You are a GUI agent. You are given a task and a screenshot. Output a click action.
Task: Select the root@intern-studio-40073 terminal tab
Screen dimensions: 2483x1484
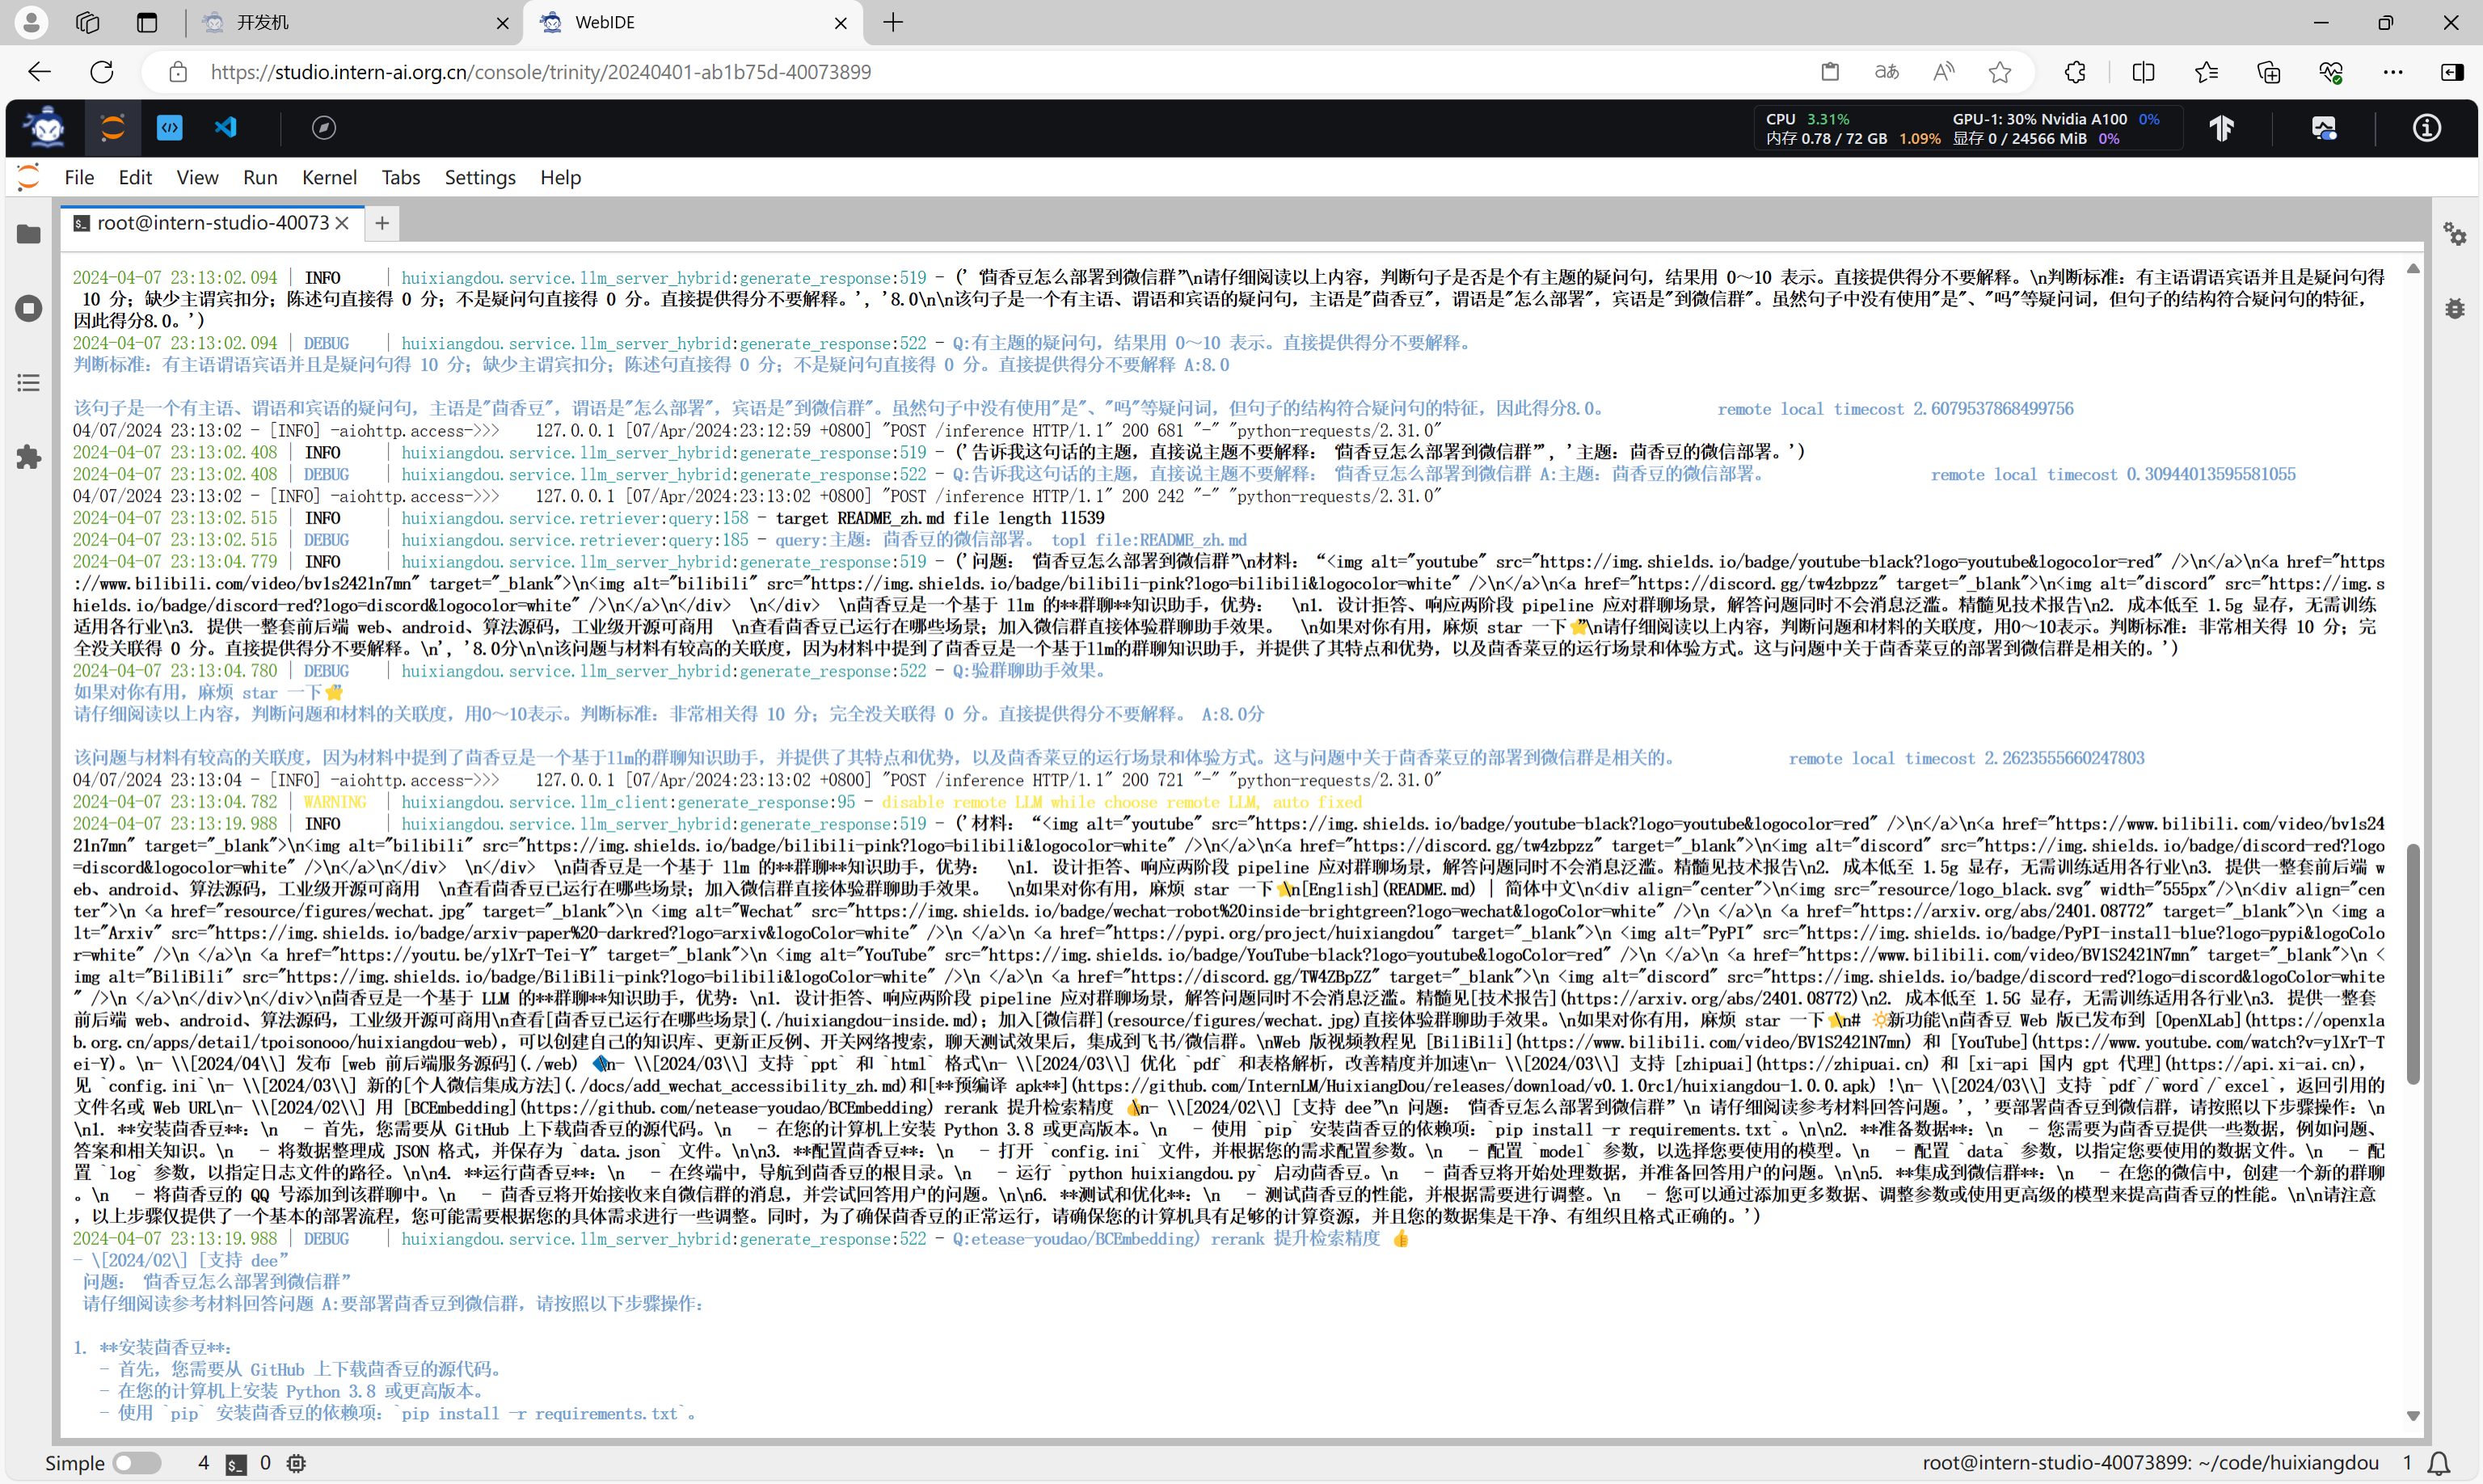click(212, 223)
